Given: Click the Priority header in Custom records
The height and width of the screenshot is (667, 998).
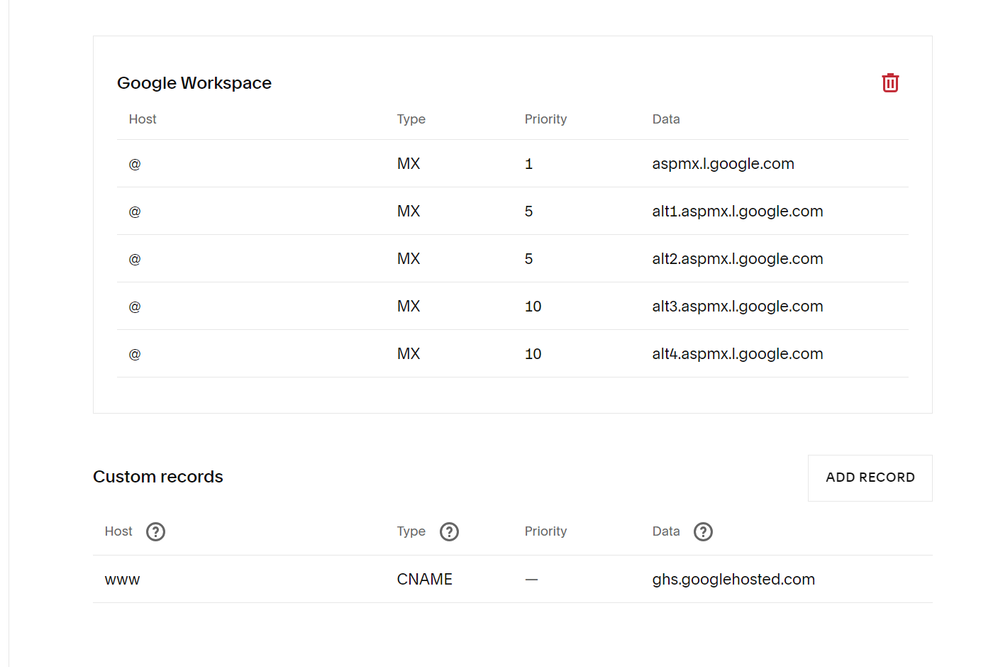Looking at the screenshot, I should point(545,531).
